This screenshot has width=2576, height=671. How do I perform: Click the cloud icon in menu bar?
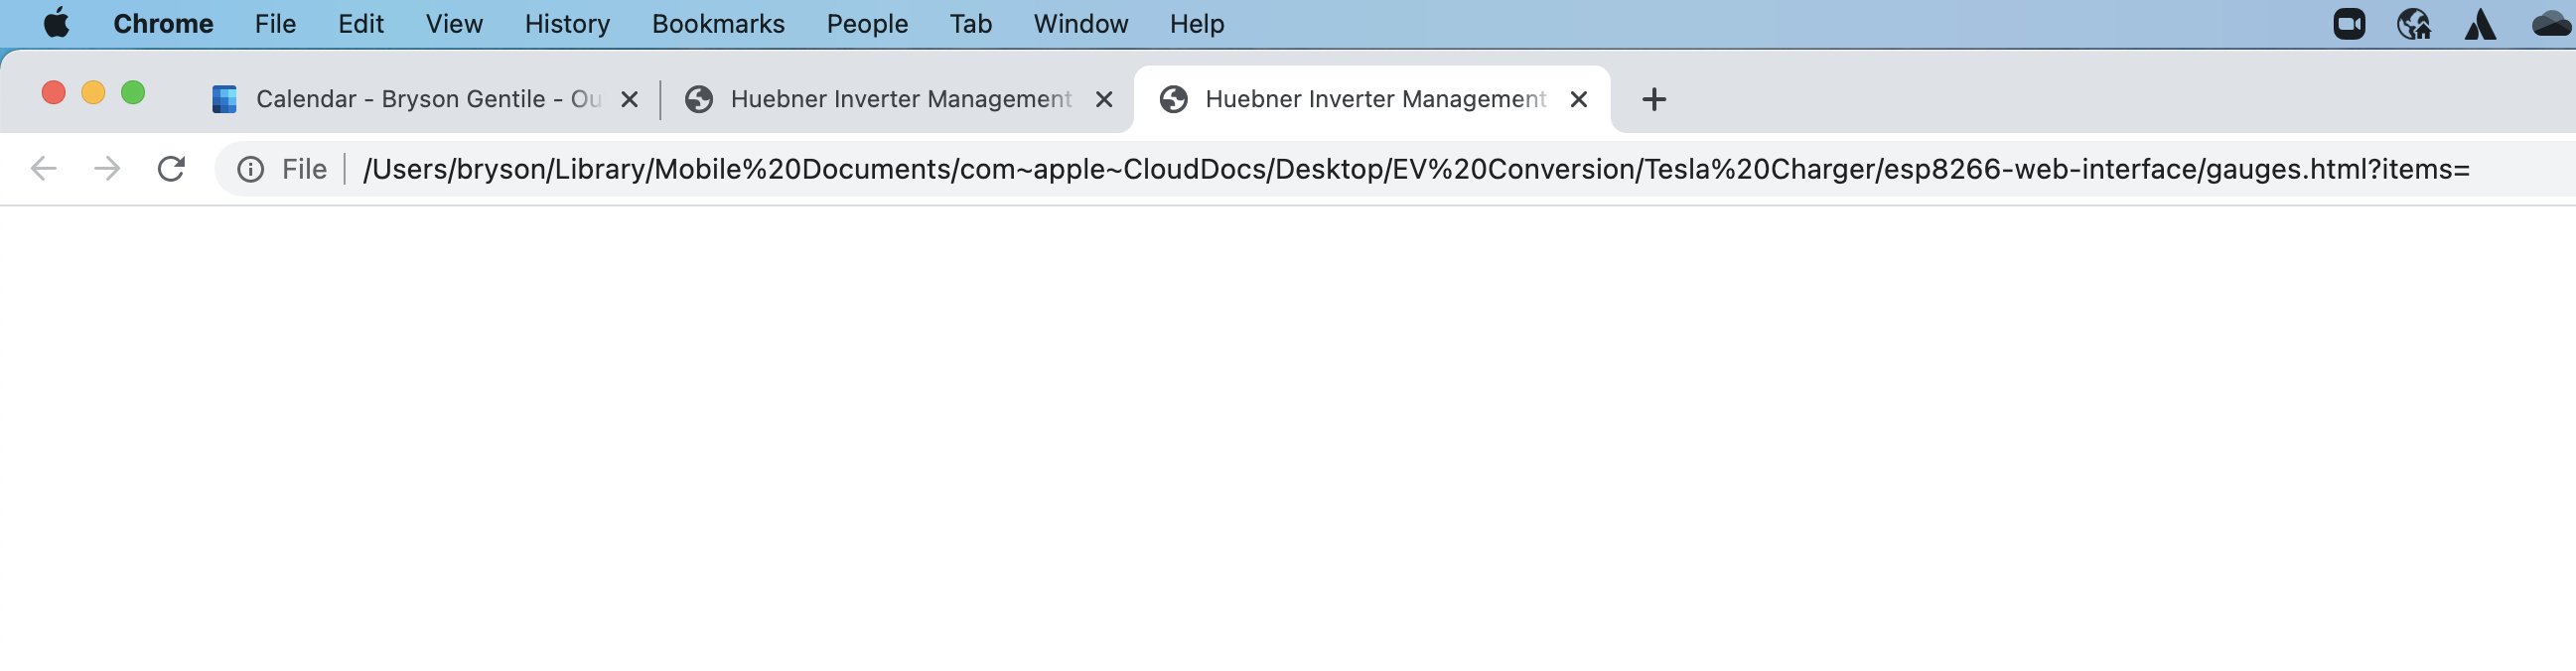pos(2550,24)
